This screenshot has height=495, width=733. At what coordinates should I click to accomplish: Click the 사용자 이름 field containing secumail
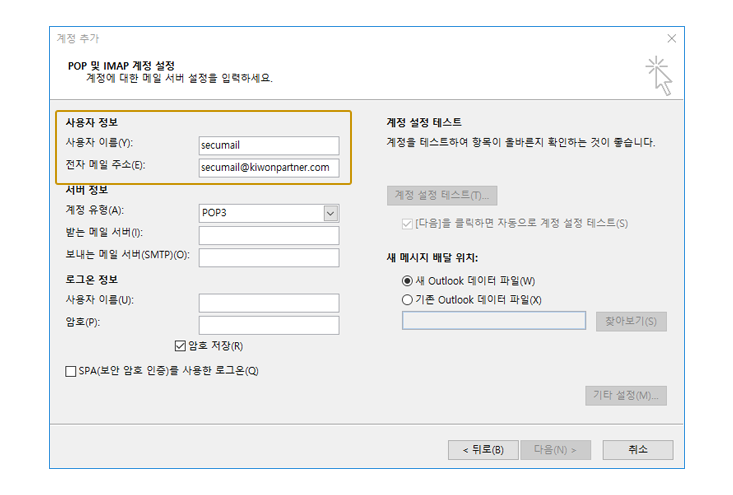pyautogui.click(x=268, y=145)
